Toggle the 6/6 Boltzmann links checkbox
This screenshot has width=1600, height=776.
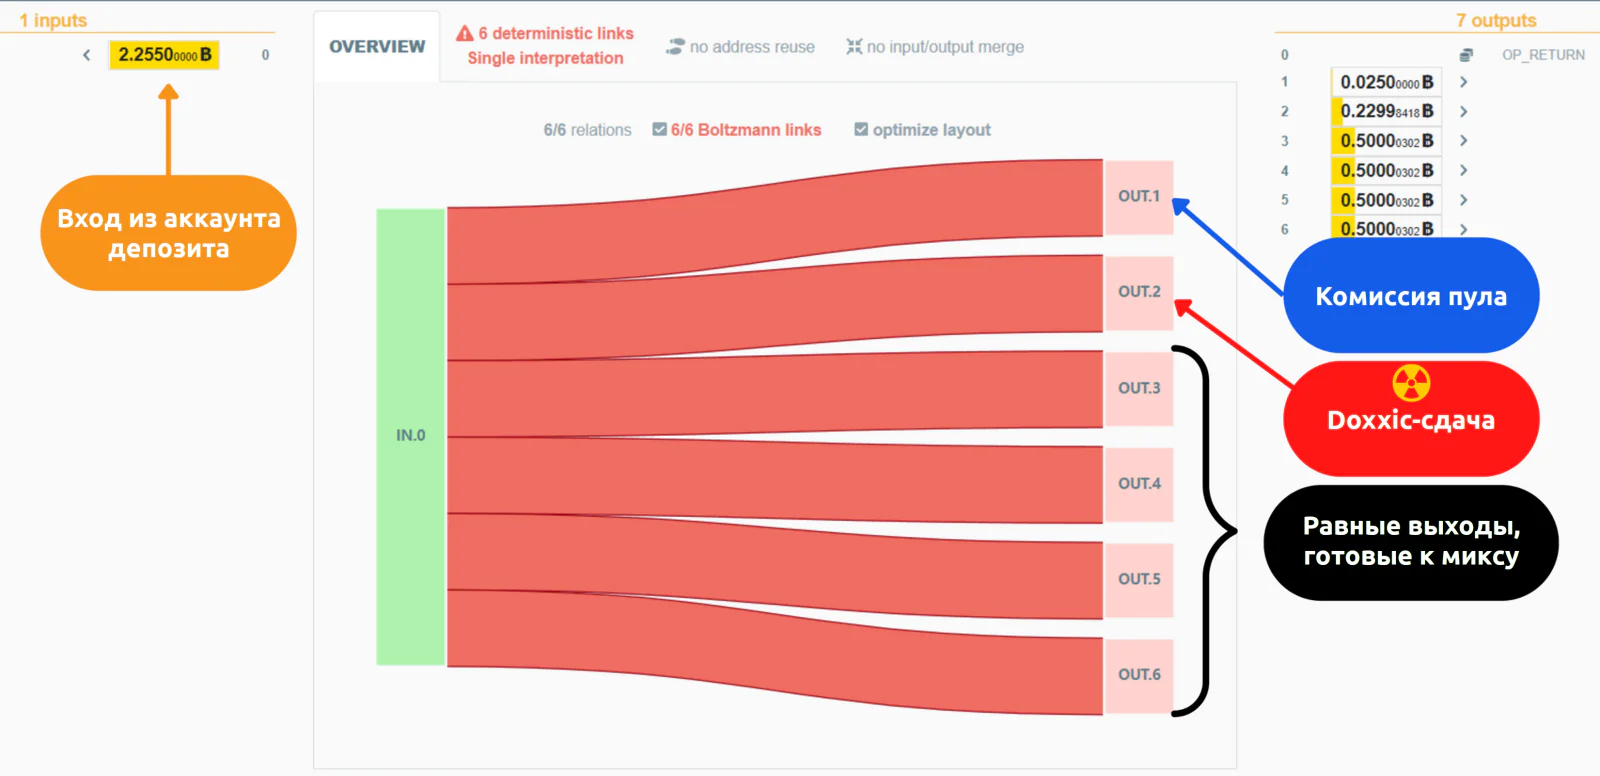pyautogui.click(x=659, y=129)
